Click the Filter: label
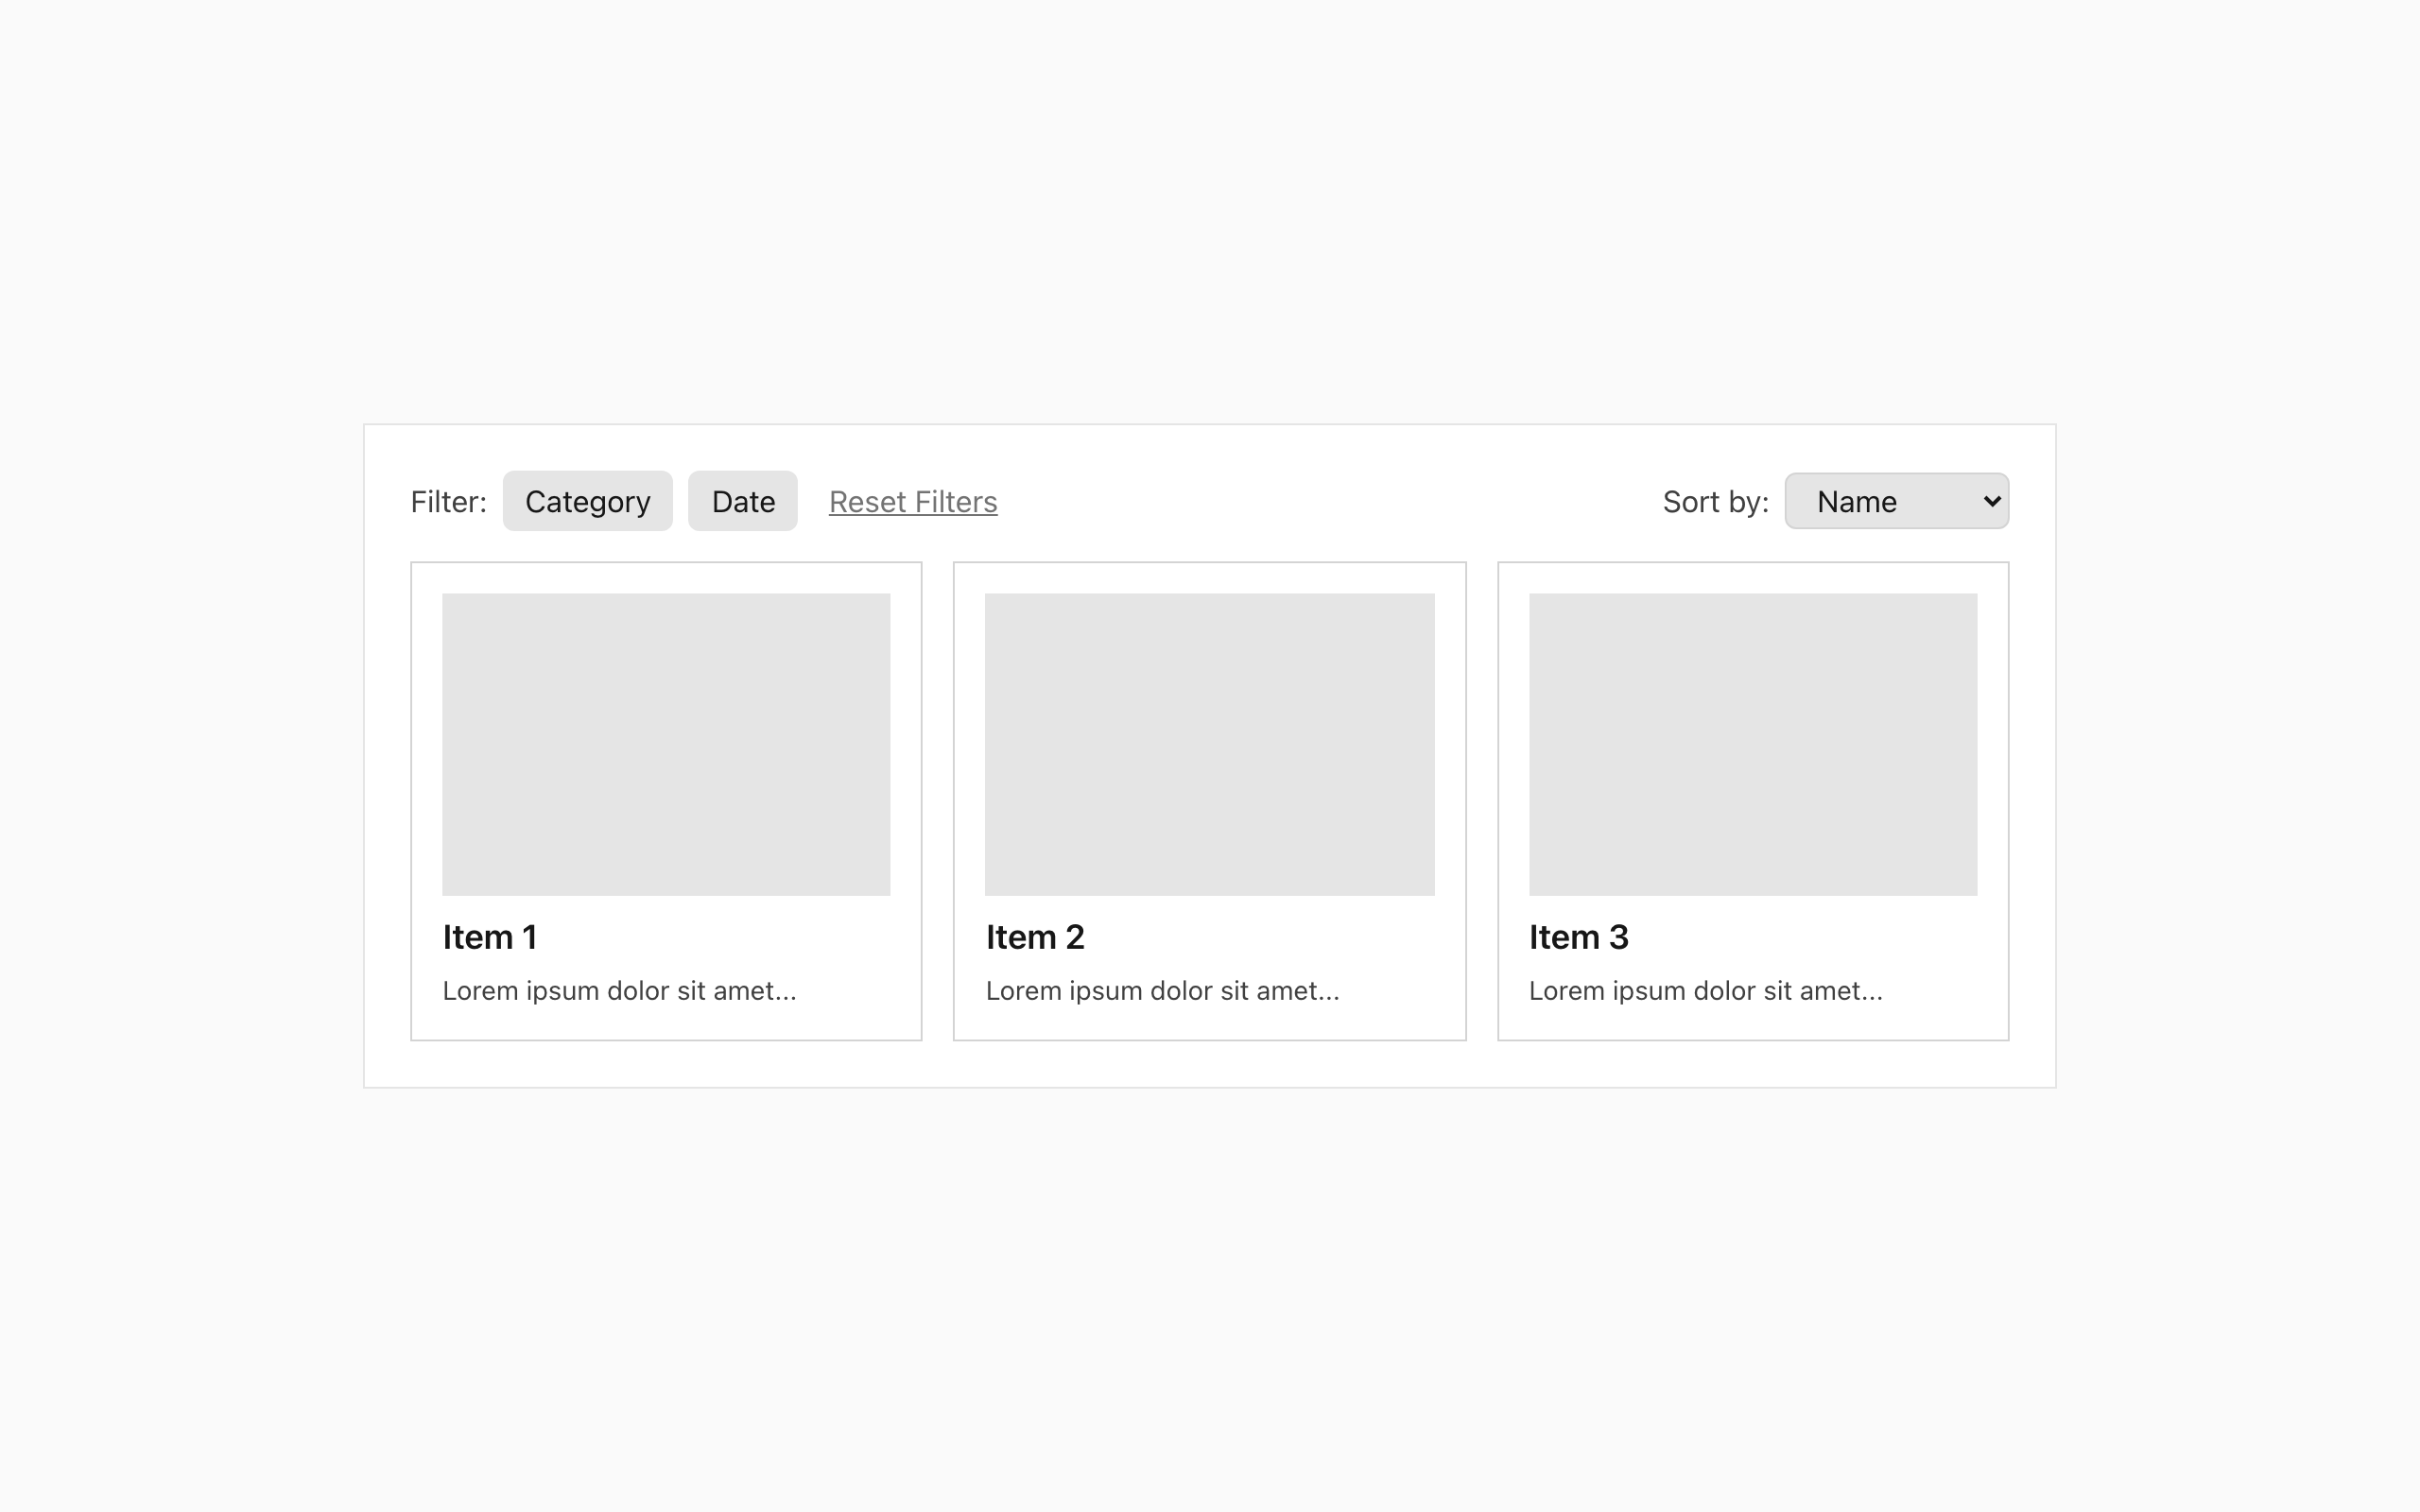Viewport: 2420px width, 1512px height. pos(448,501)
